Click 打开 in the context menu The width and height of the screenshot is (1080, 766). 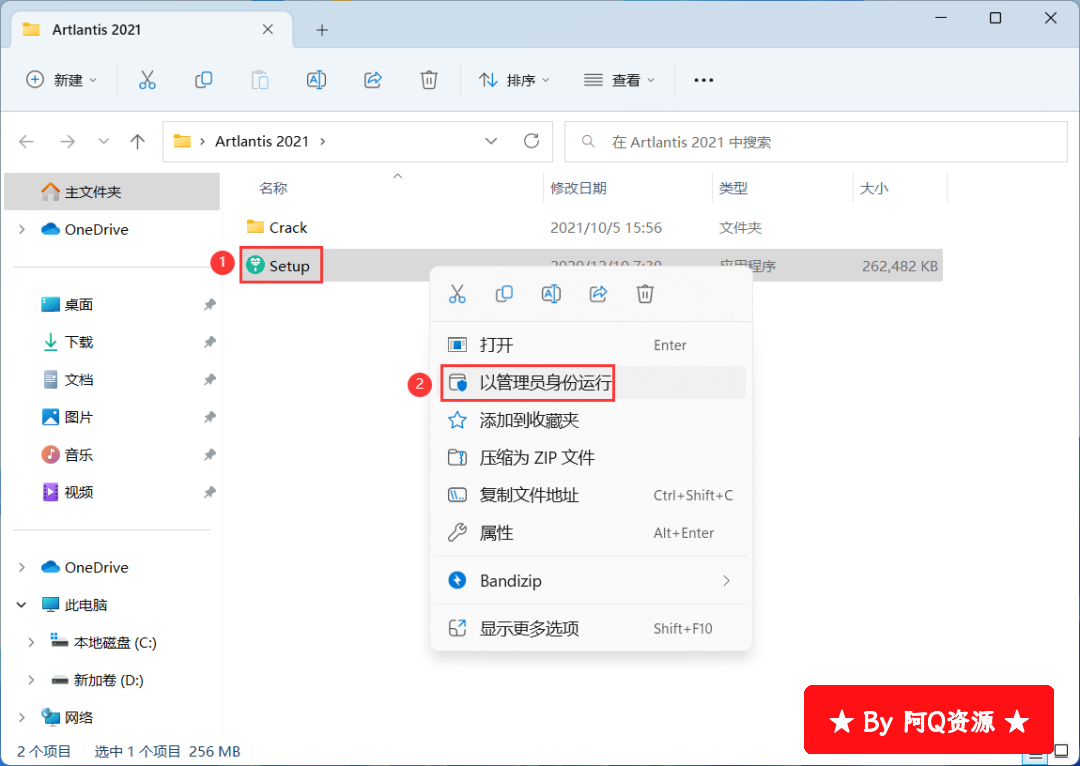(x=591, y=345)
